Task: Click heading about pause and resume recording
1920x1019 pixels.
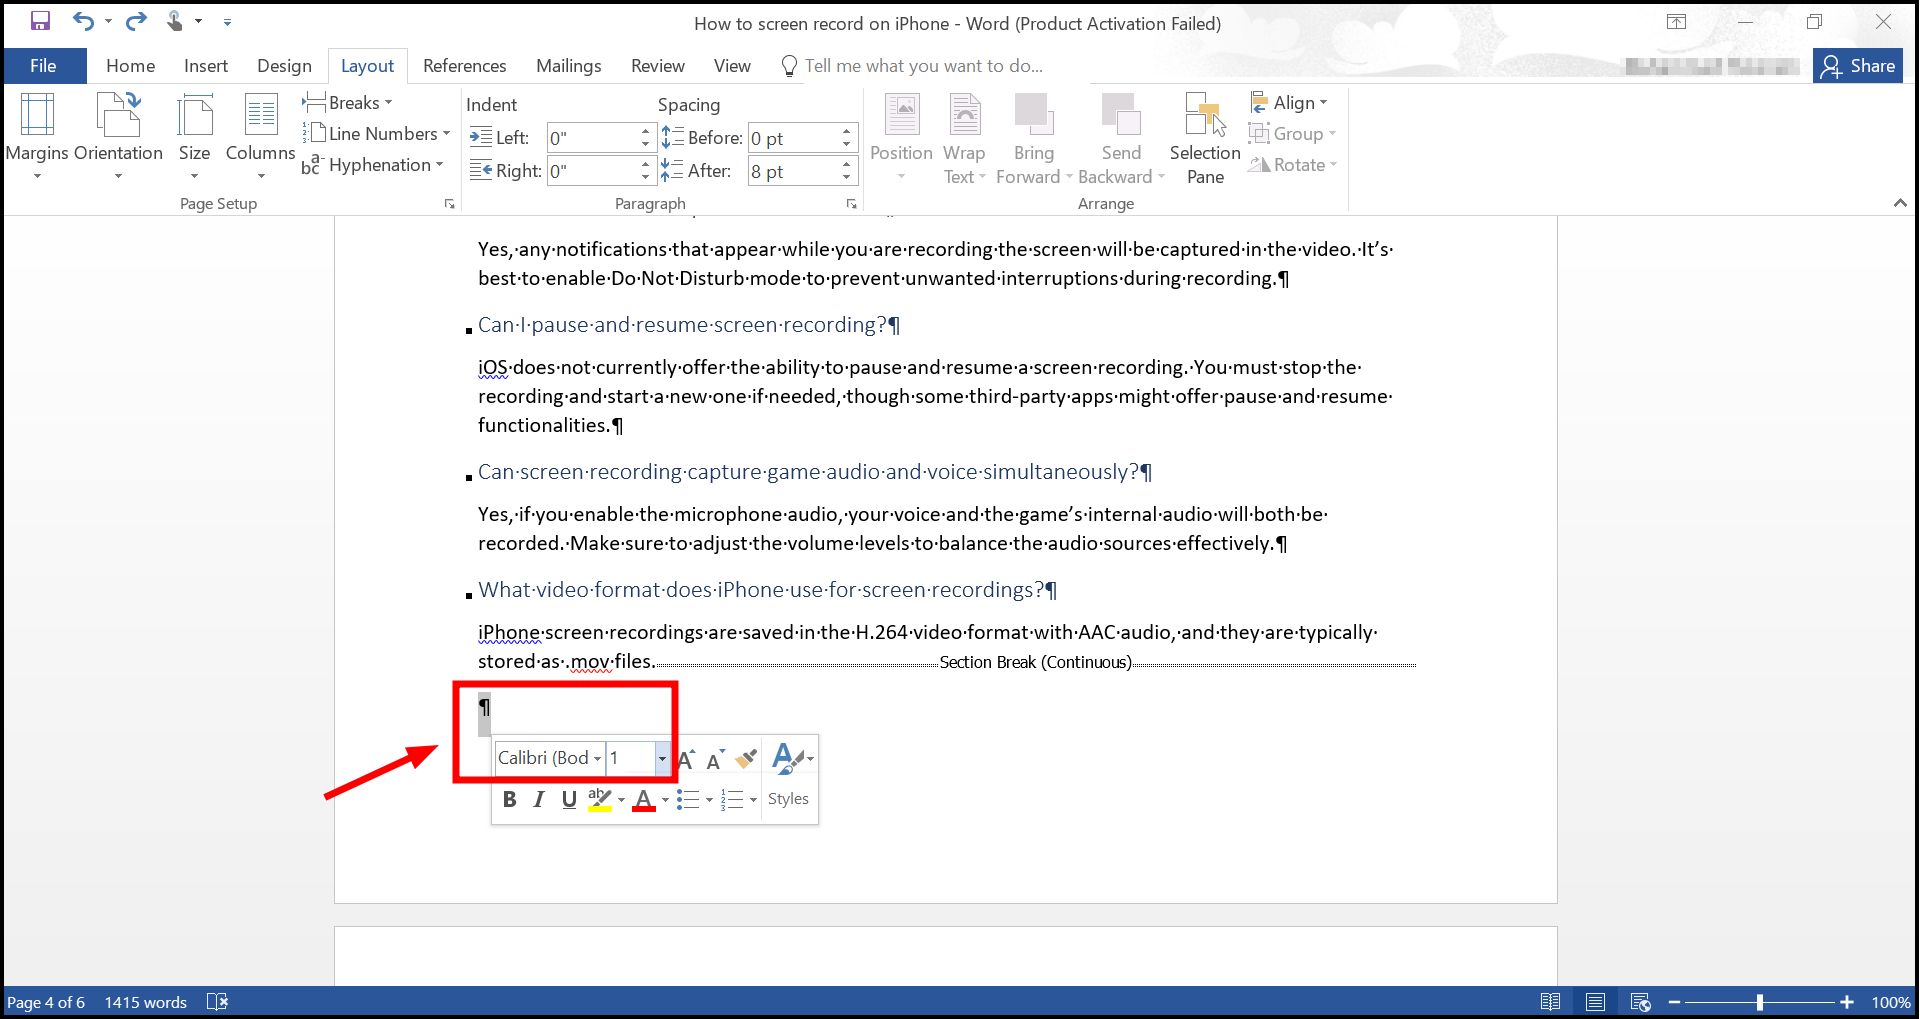Action: point(689,325)
